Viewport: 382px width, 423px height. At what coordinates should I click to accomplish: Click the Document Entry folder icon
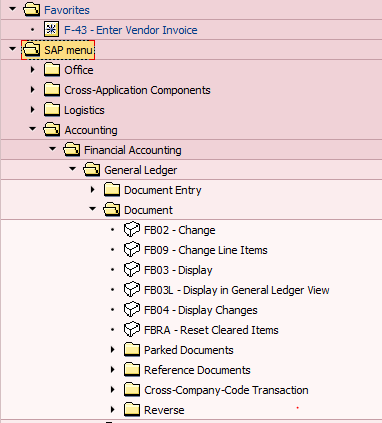tap(112, 190)
